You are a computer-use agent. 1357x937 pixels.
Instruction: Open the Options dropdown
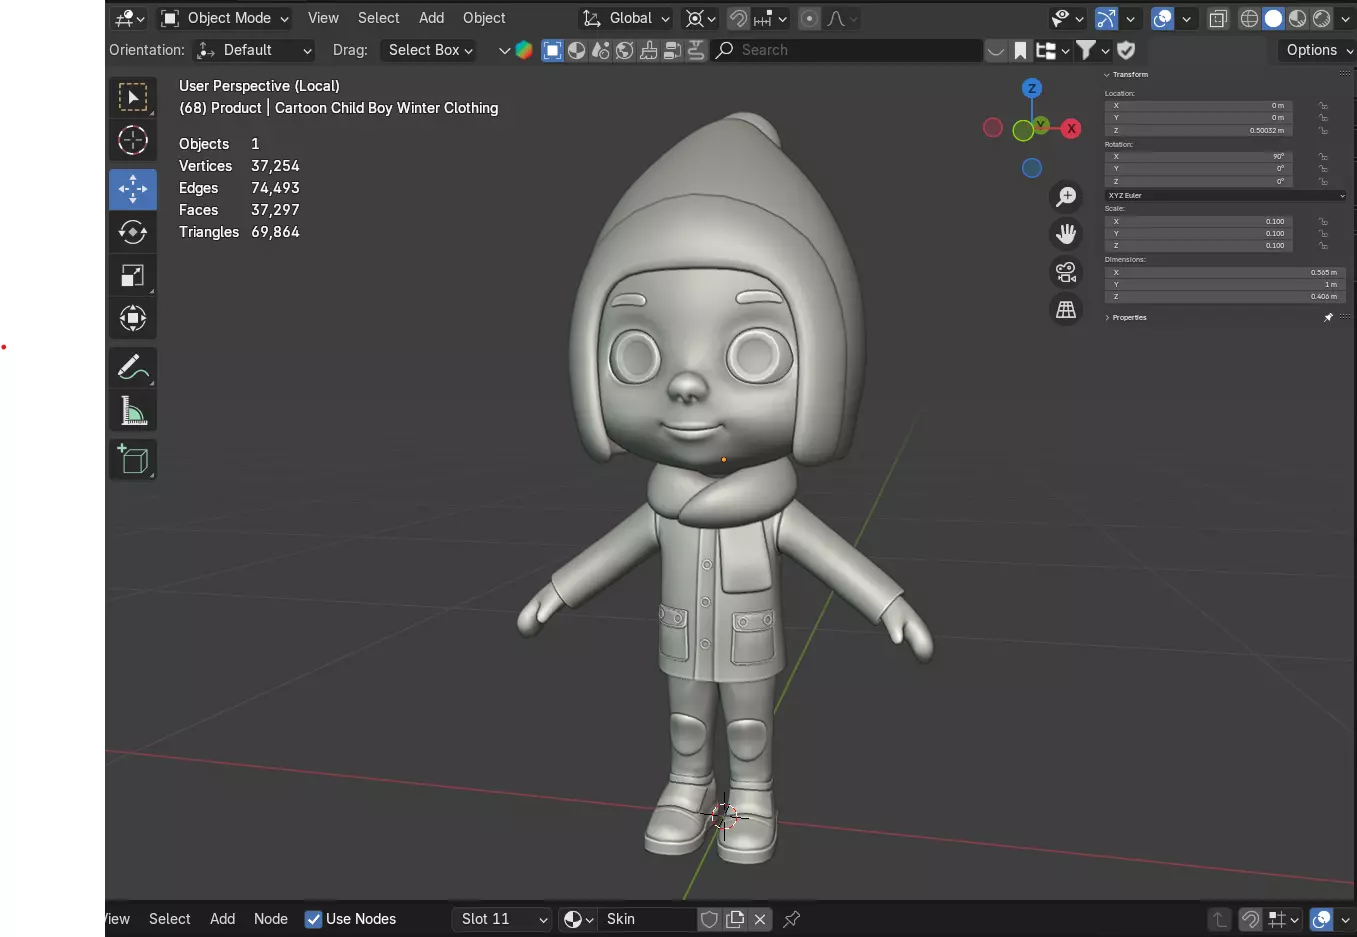(x=1318, y=50)
